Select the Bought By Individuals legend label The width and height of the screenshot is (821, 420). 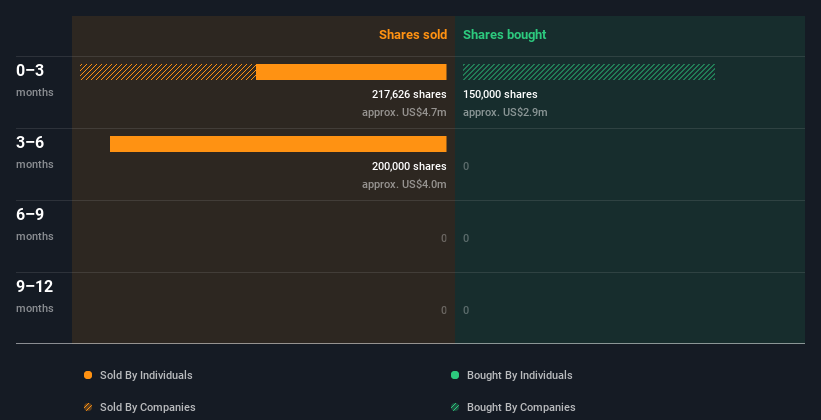coord(519,375)
